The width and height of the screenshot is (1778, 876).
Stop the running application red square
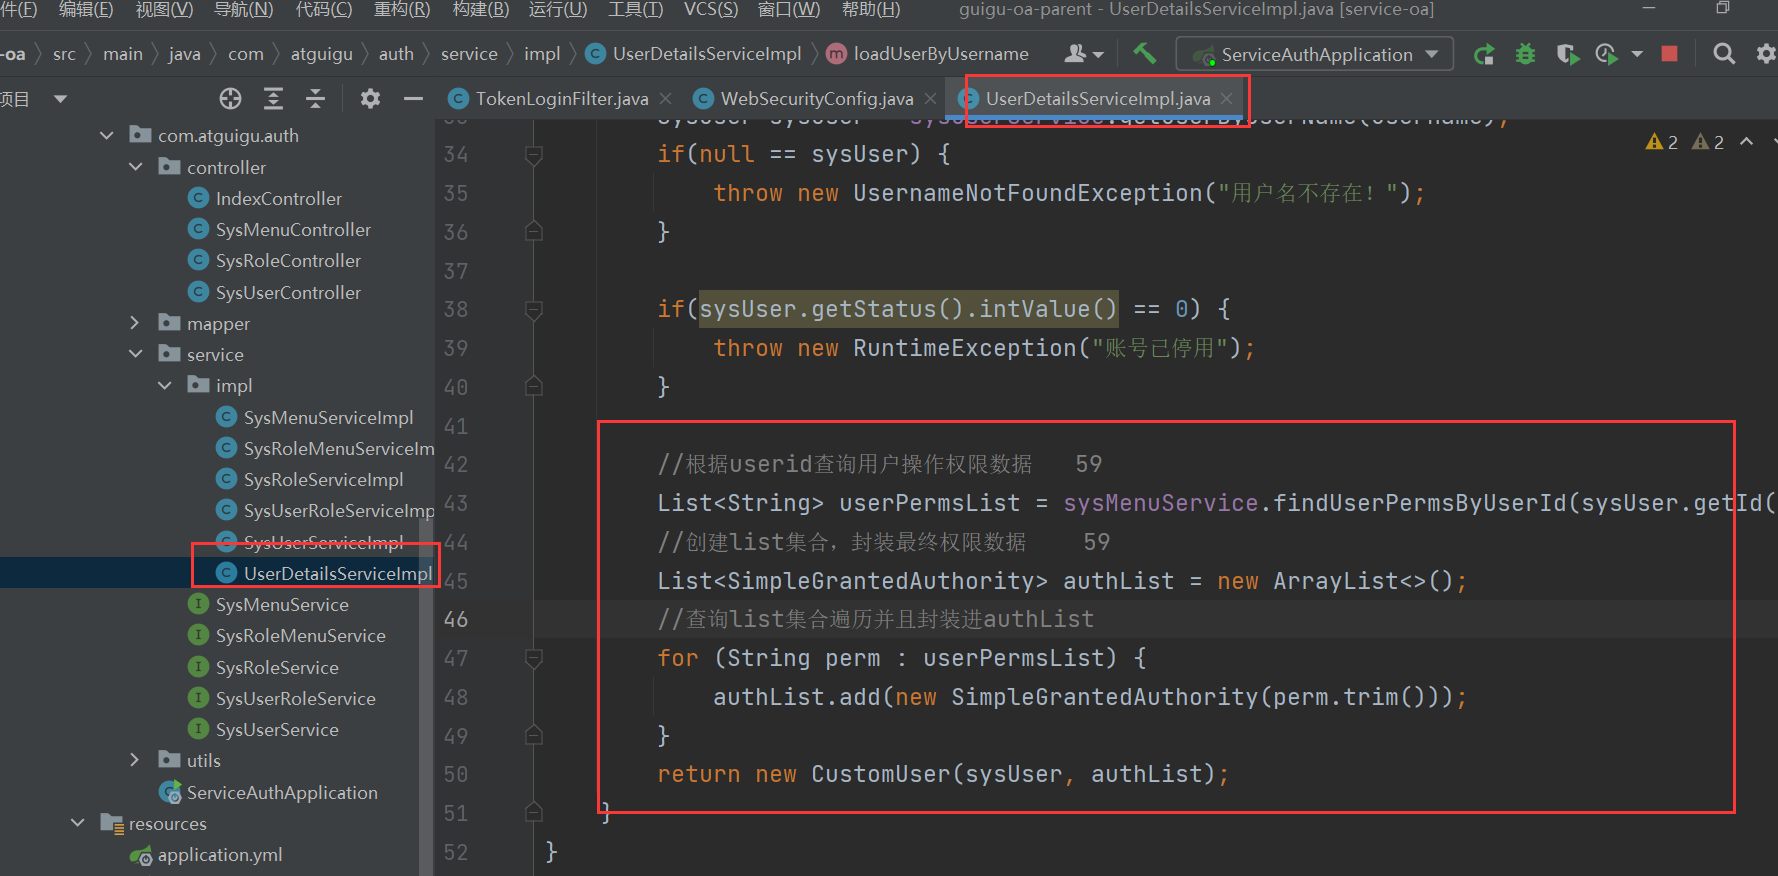pos(1669,54)
